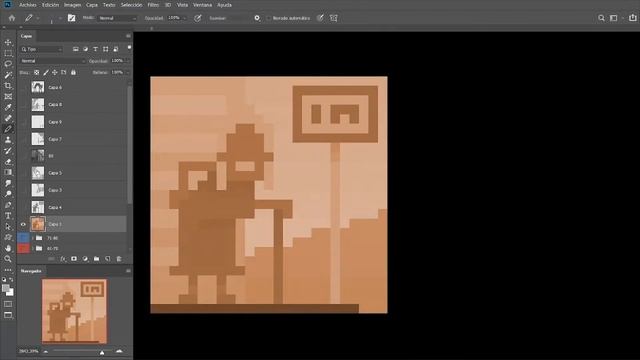640x360 pixels.
Task: Open Photoshop search icon at top right
Action: [601, 18]
